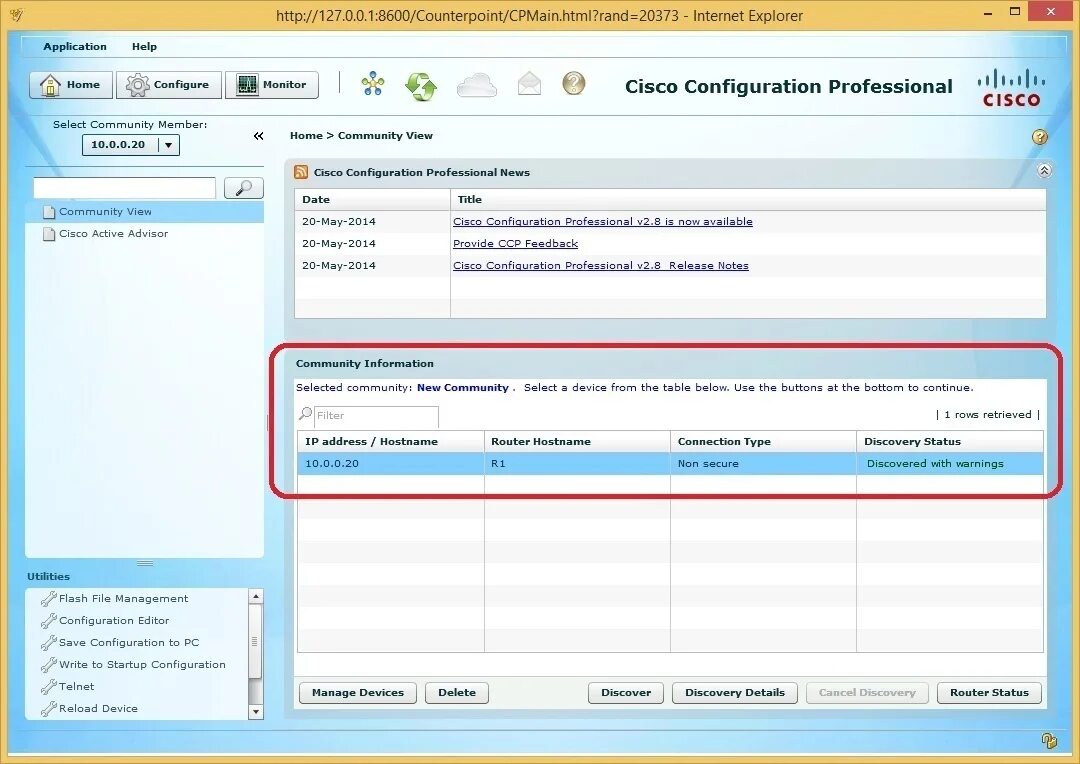1080x764 pixels.
Task: Open Telnet utility
Action: click(76, 687)
